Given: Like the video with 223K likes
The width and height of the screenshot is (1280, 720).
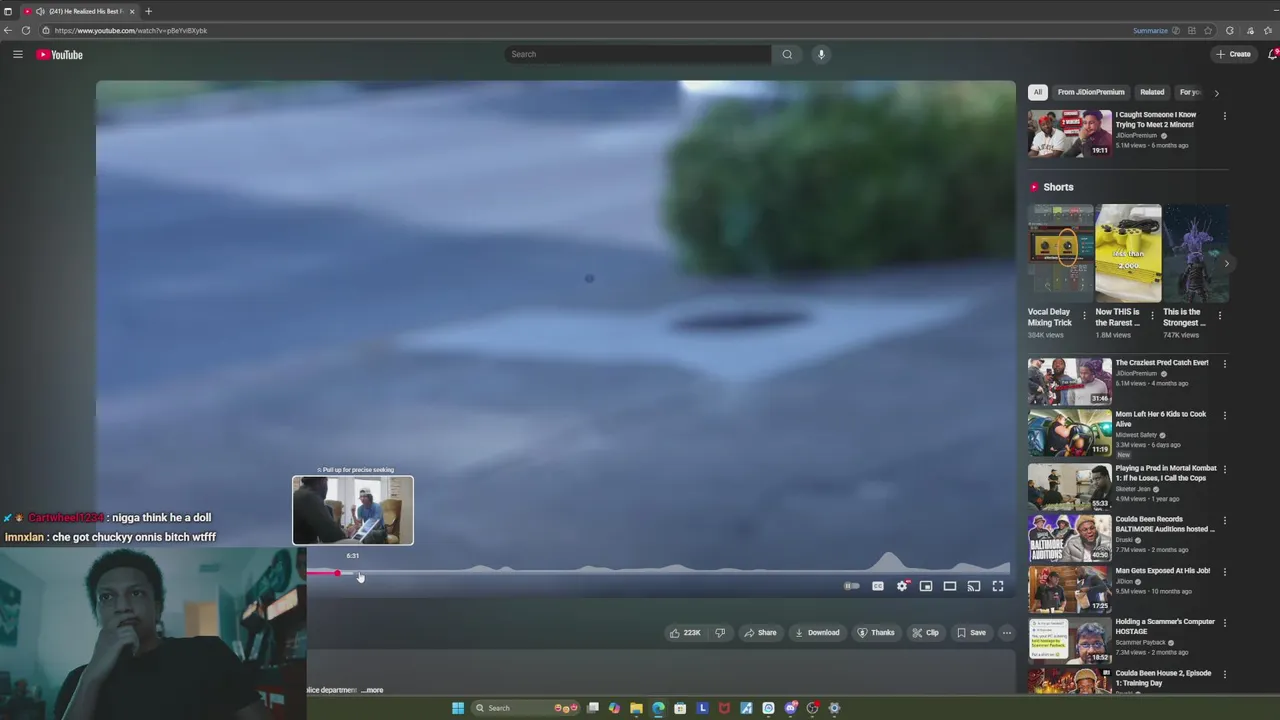Looking at the screenshot, I should (686, 632).
